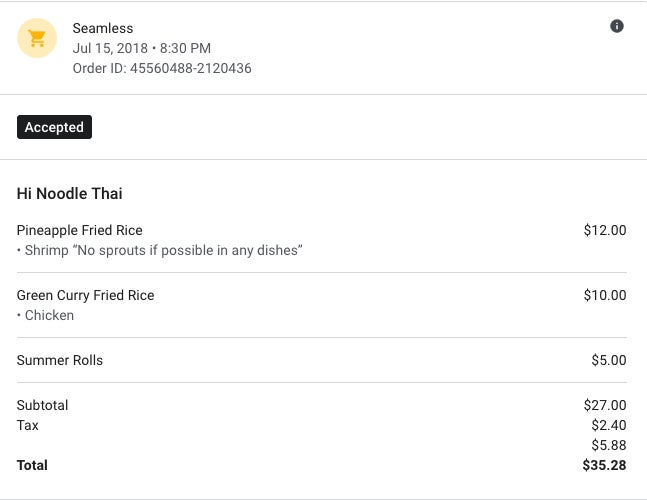This screenshot has width=647, height=500.
Task: Select the $2.40 tax amount
Action: 609,425
